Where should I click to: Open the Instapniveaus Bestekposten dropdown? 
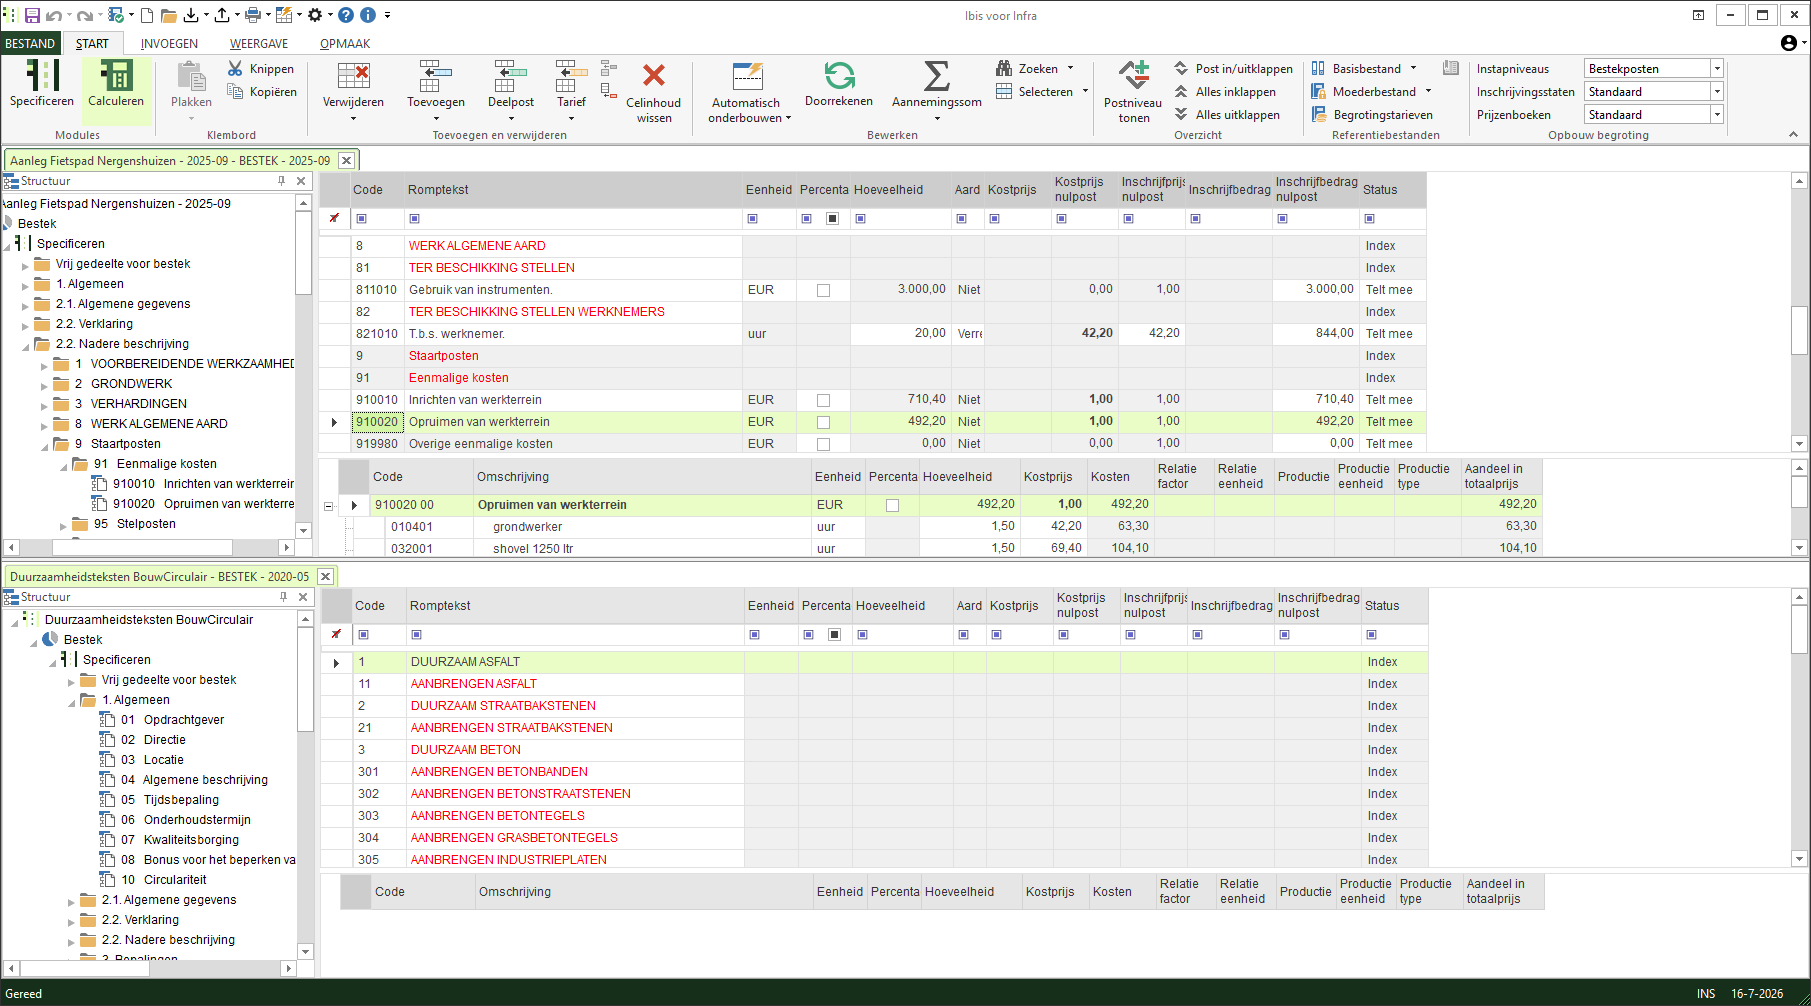1716,68
